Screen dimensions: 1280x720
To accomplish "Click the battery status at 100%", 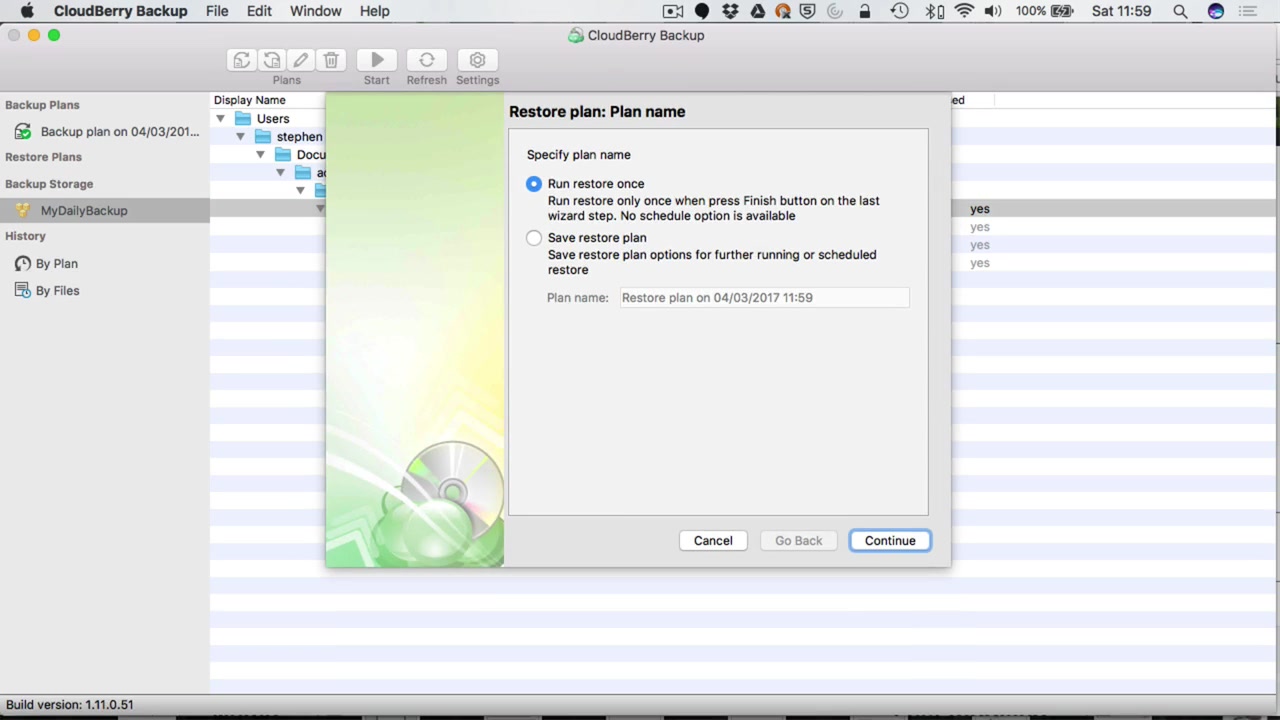I will [x=1045, y=11].
